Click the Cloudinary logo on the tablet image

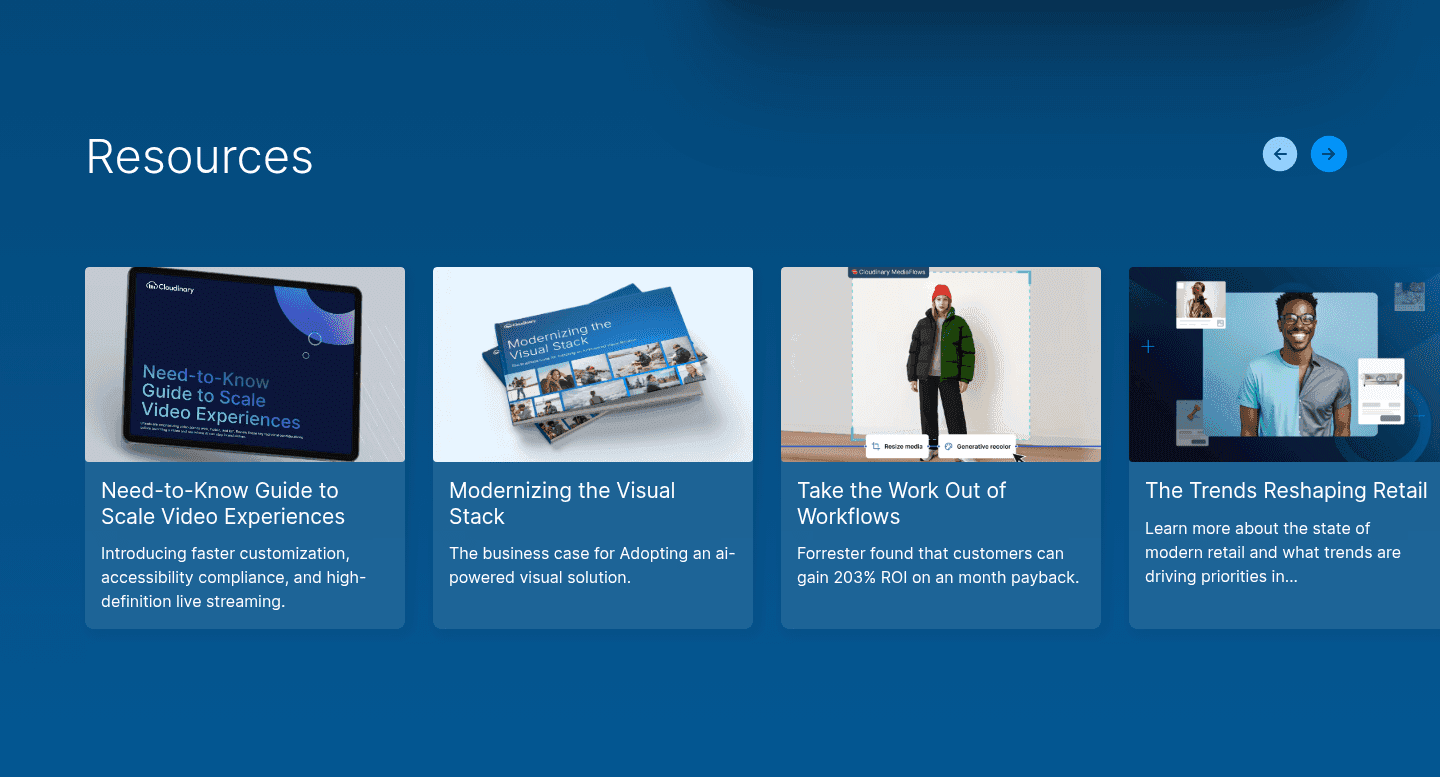pyautogui.click(x=170, y=287)
